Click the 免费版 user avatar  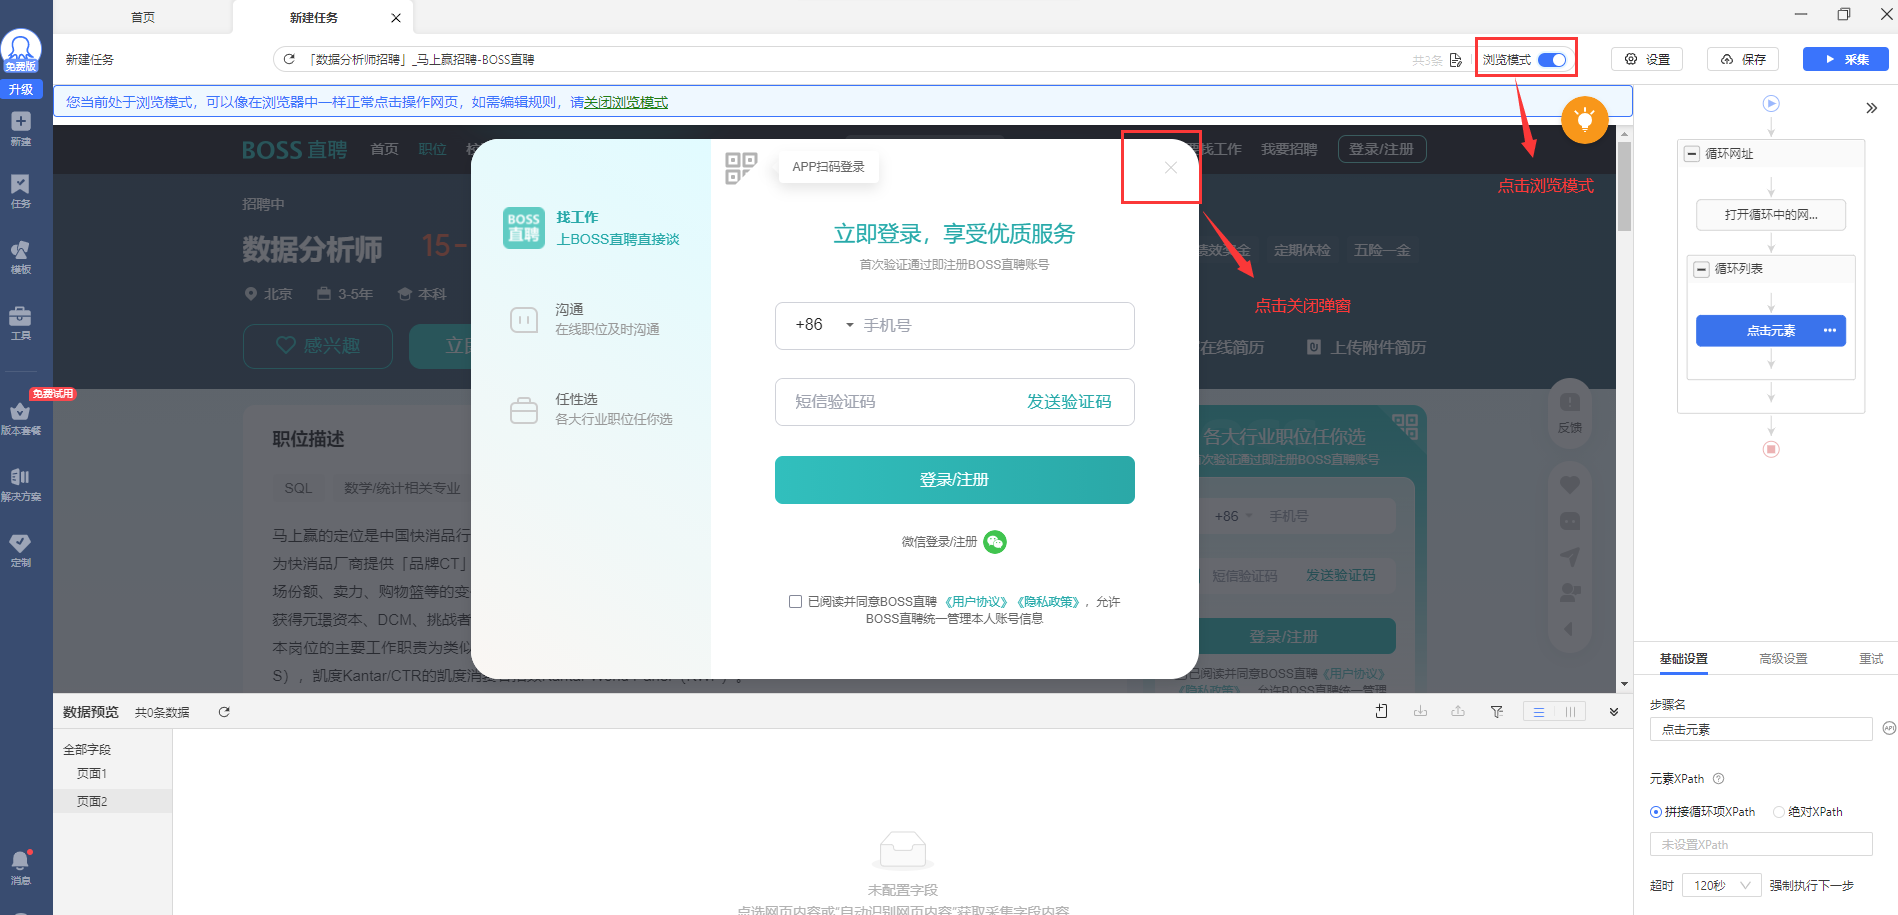[21, 50]
